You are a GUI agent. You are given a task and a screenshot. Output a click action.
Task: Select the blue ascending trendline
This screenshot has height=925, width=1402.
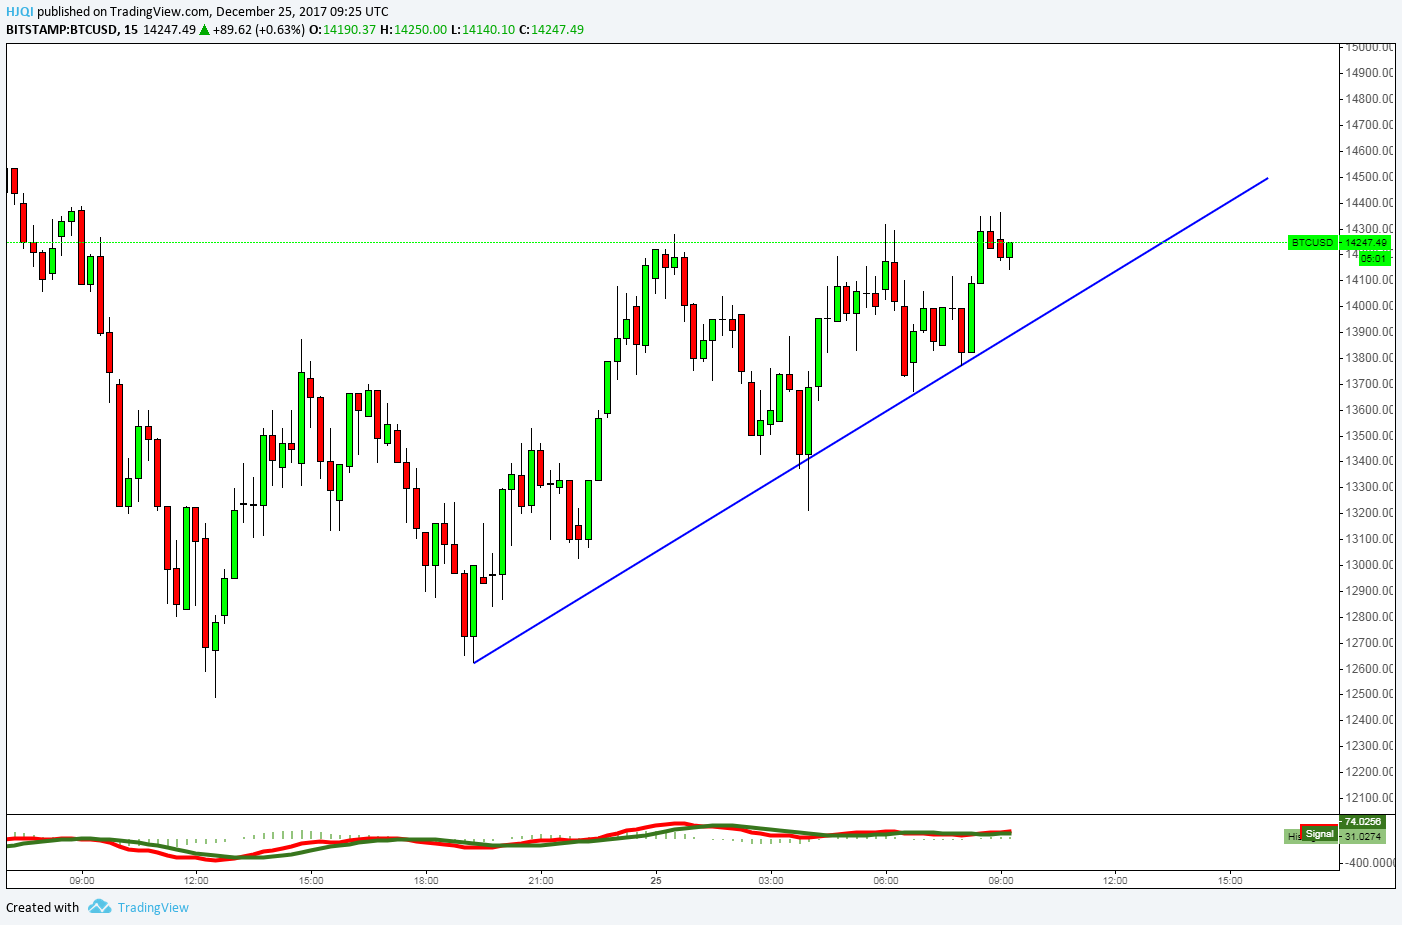coord(870,420)
